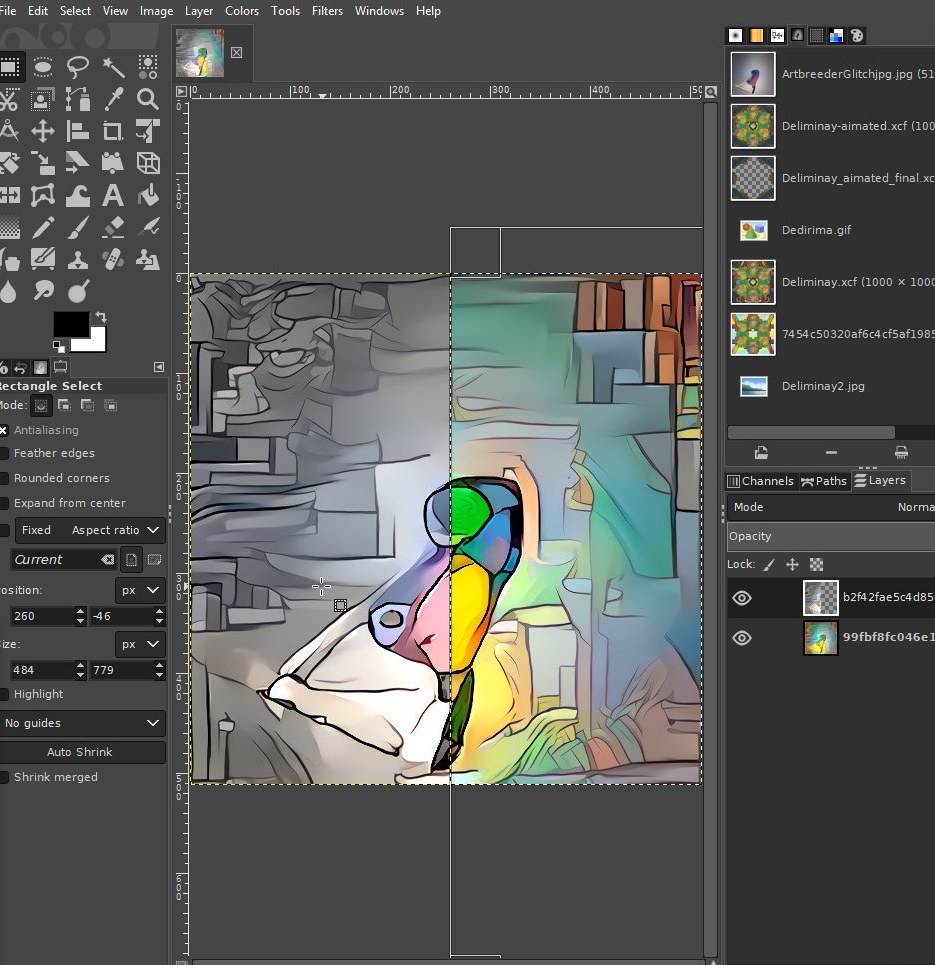
Task: Activate the Eraser tool
Action: [113, 227]
